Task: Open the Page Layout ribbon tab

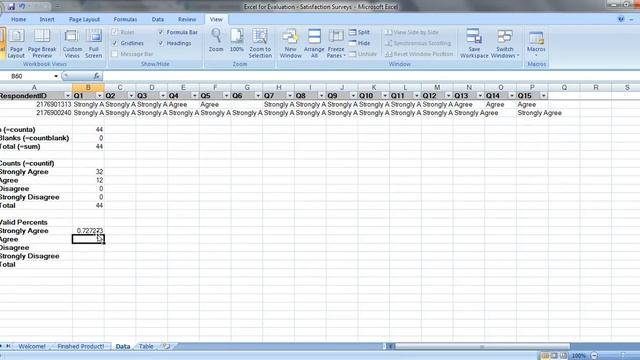Action: point(84,19)
